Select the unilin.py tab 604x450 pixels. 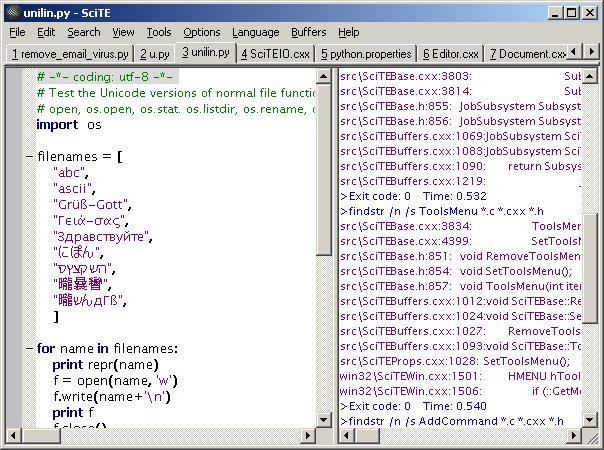pos(206,52)
